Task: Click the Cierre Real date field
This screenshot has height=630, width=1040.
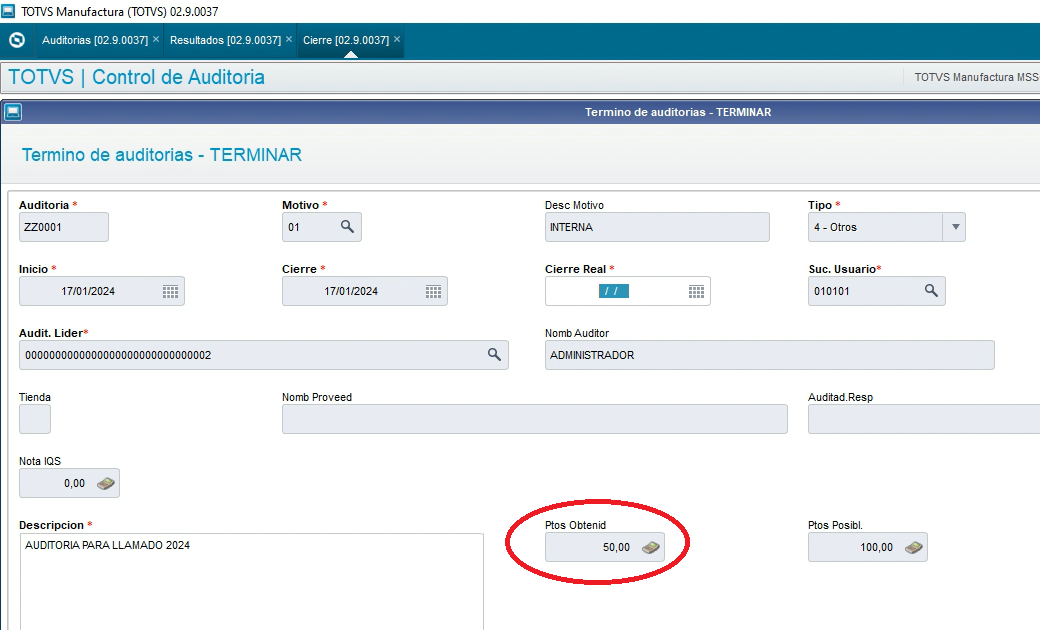Action: coord(627,291)
